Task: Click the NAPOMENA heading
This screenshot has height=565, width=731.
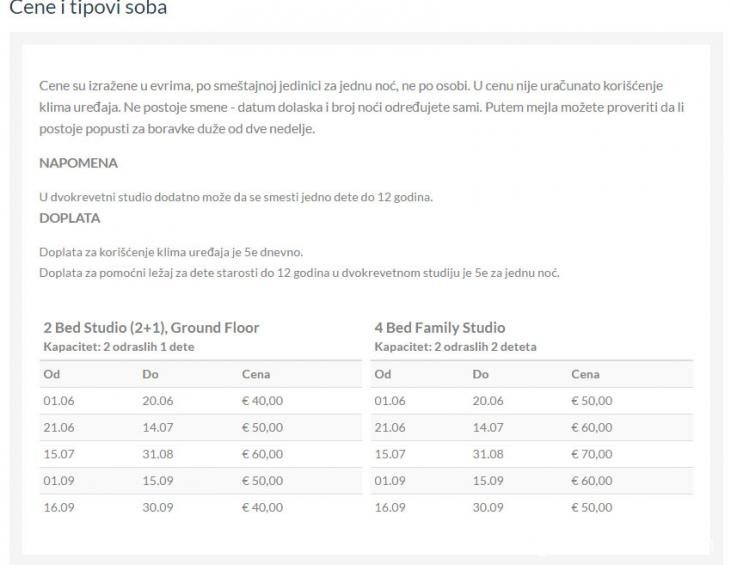Action: tap(78, 163)
